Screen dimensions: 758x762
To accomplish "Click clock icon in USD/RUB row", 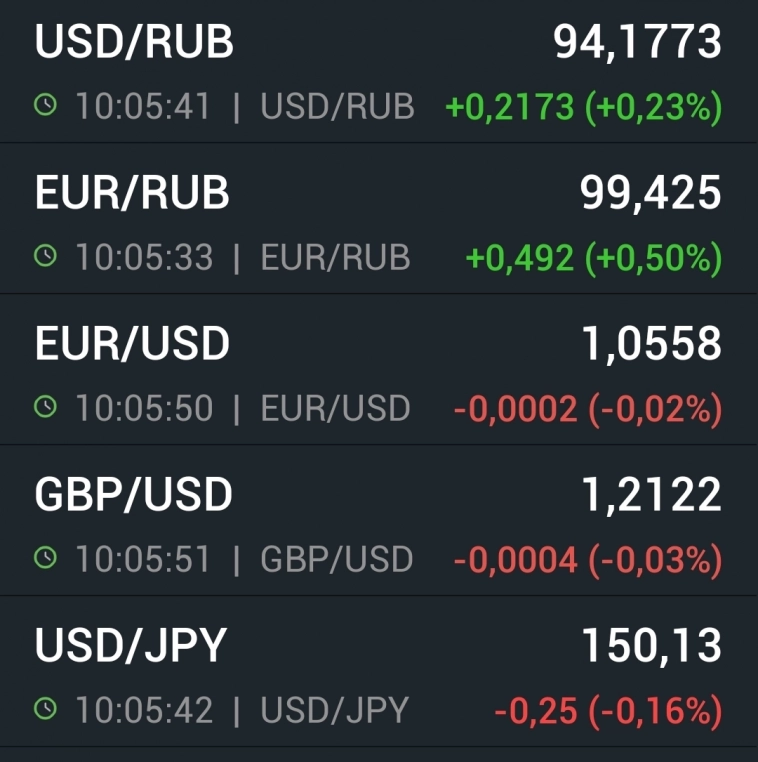I will click(x=45, y=106).
